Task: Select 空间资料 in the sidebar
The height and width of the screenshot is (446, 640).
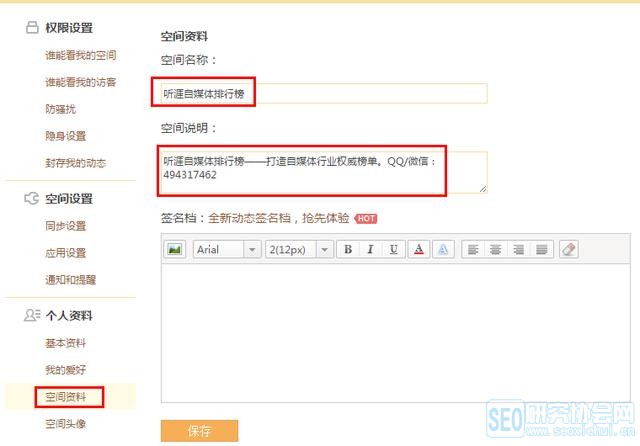Action: tap(66, 397)
